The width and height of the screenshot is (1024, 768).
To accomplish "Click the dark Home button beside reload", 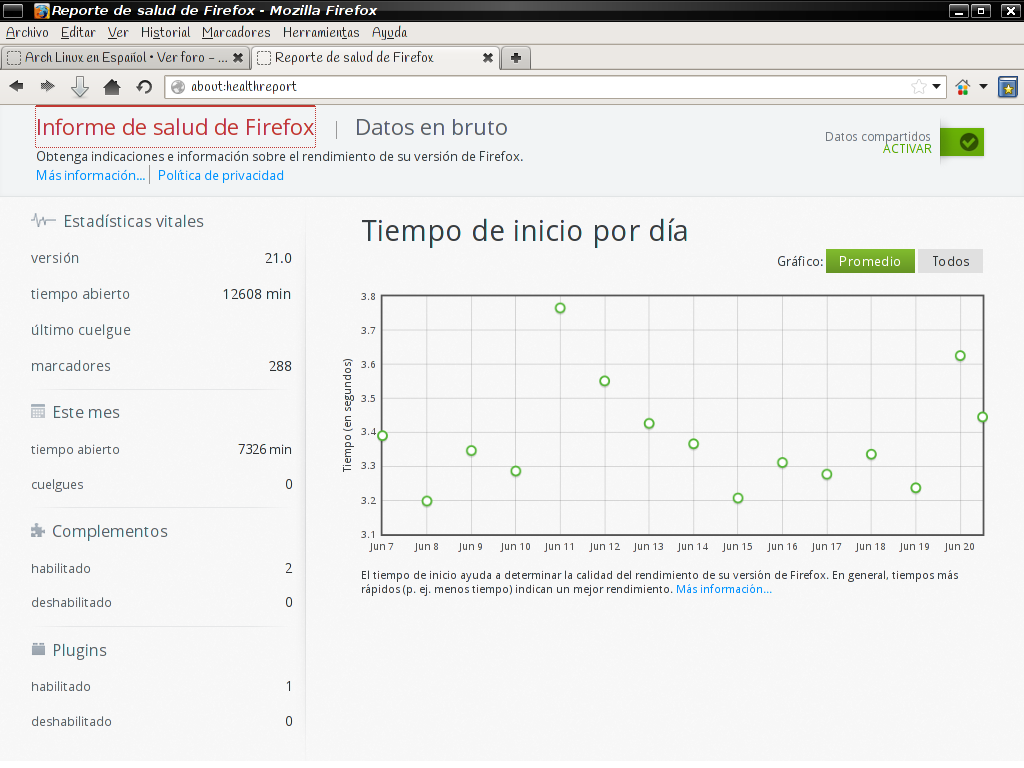I will tap(112, 86).
